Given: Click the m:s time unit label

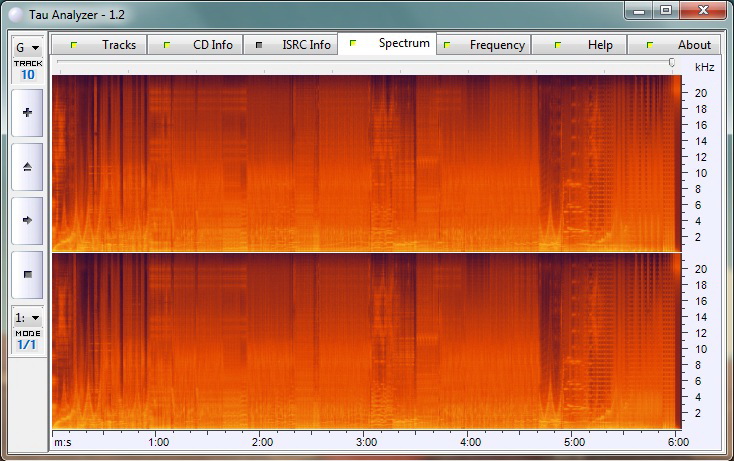Looking at the screenshot, I should pyautogui.click(x=63, y=442).
